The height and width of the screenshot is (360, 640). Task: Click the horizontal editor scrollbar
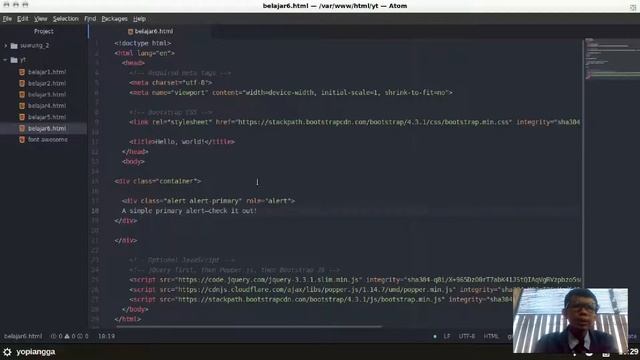[249, 327]
